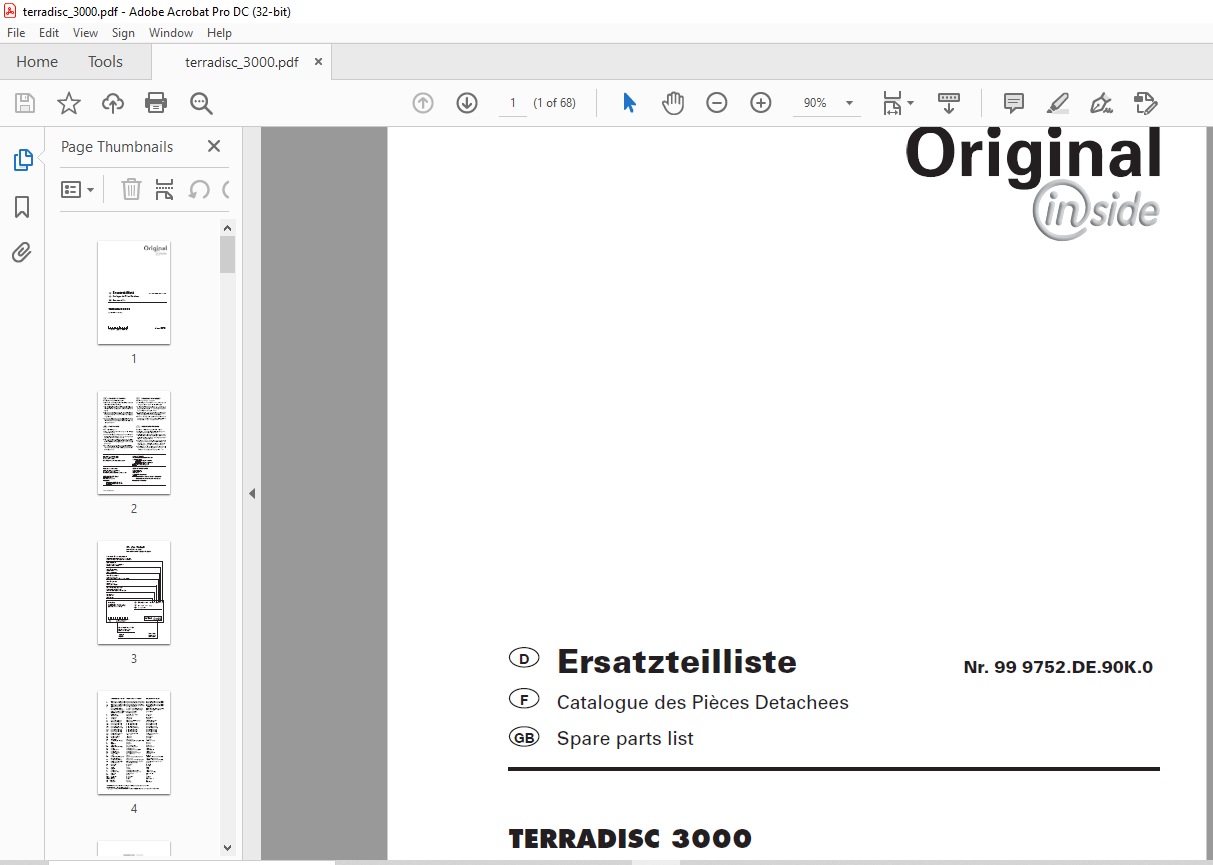Viewport: 1213px width, 865px height.
Task: Show Page Thumbnails sidebar icon
Action: [22, 160]
